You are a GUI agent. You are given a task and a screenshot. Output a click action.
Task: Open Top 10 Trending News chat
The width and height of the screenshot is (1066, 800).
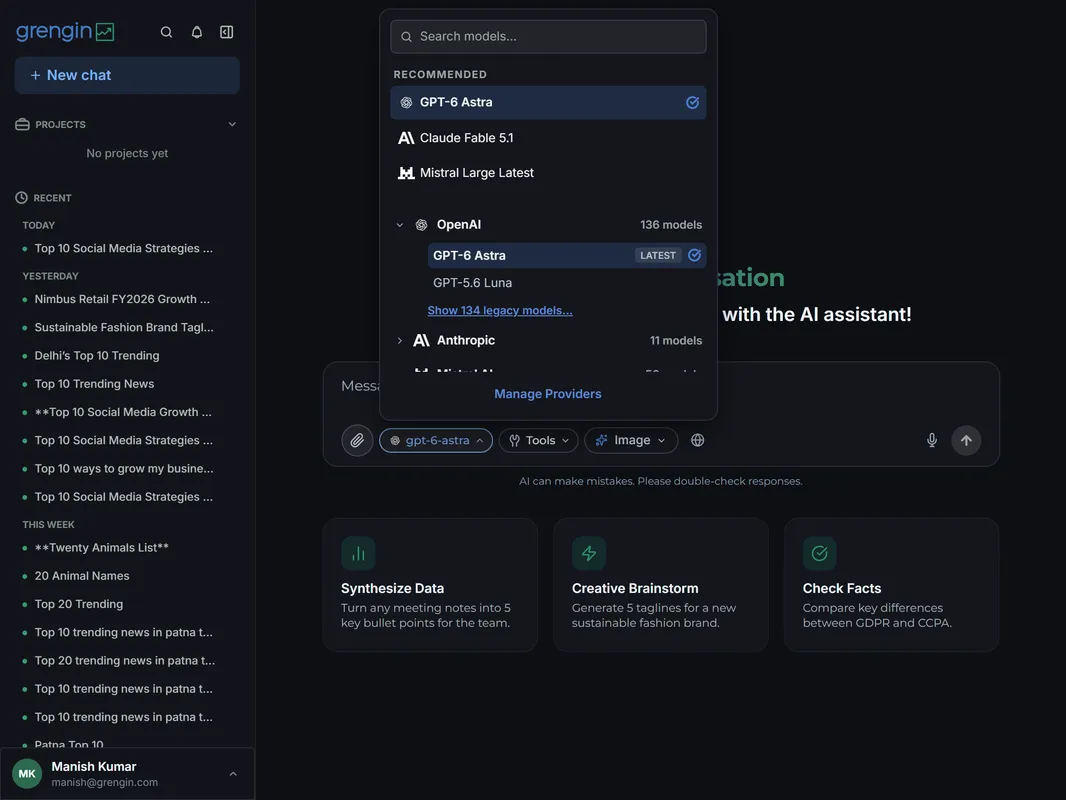[x=94, y=384]
